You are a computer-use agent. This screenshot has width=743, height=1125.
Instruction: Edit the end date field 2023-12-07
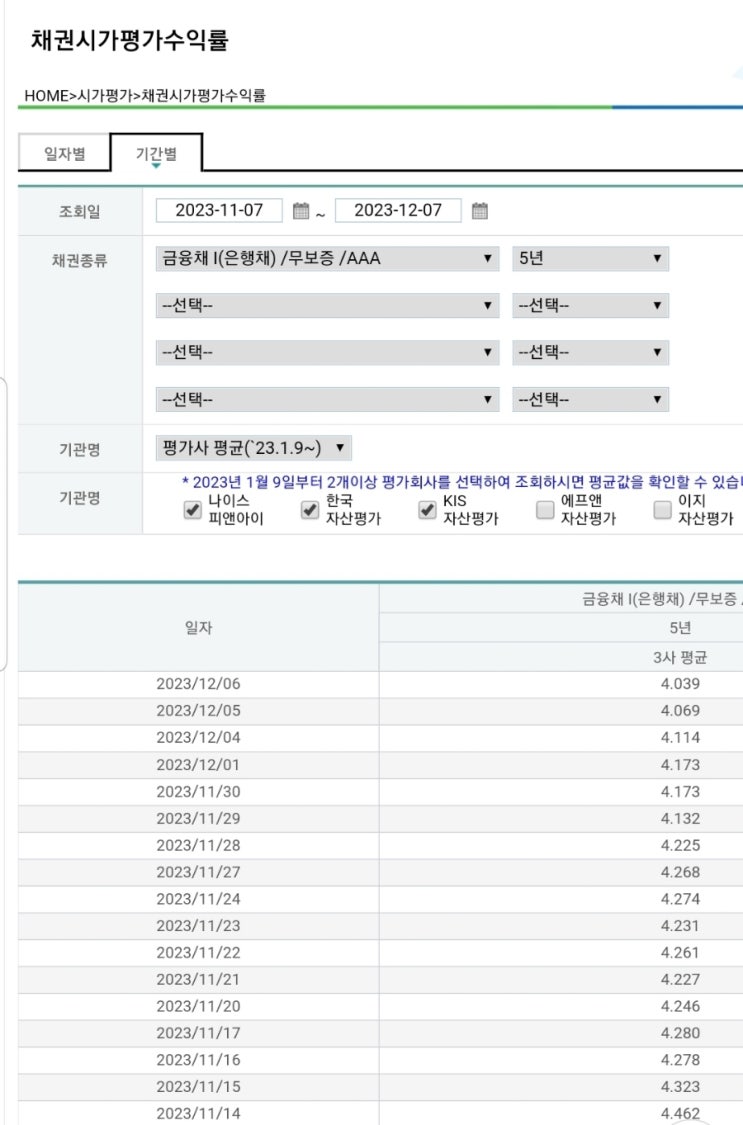pyautogui.click(x=398, y=210)
